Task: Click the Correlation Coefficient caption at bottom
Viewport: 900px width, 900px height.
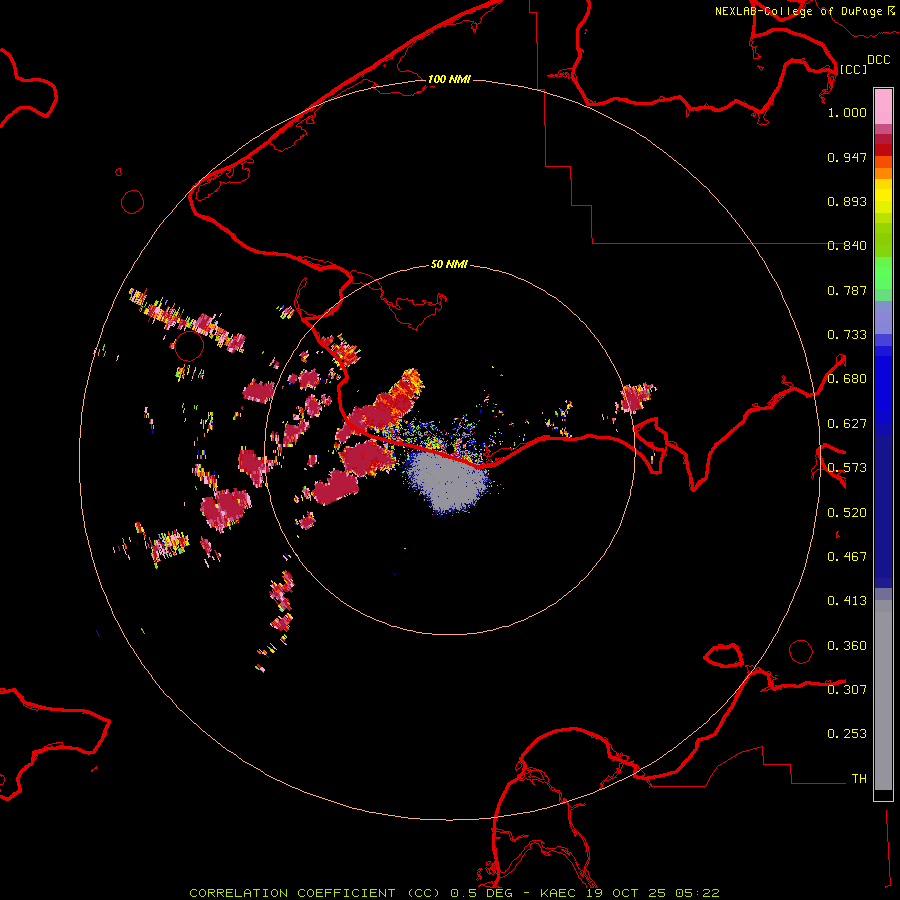Action: click(x=454, y=893)
